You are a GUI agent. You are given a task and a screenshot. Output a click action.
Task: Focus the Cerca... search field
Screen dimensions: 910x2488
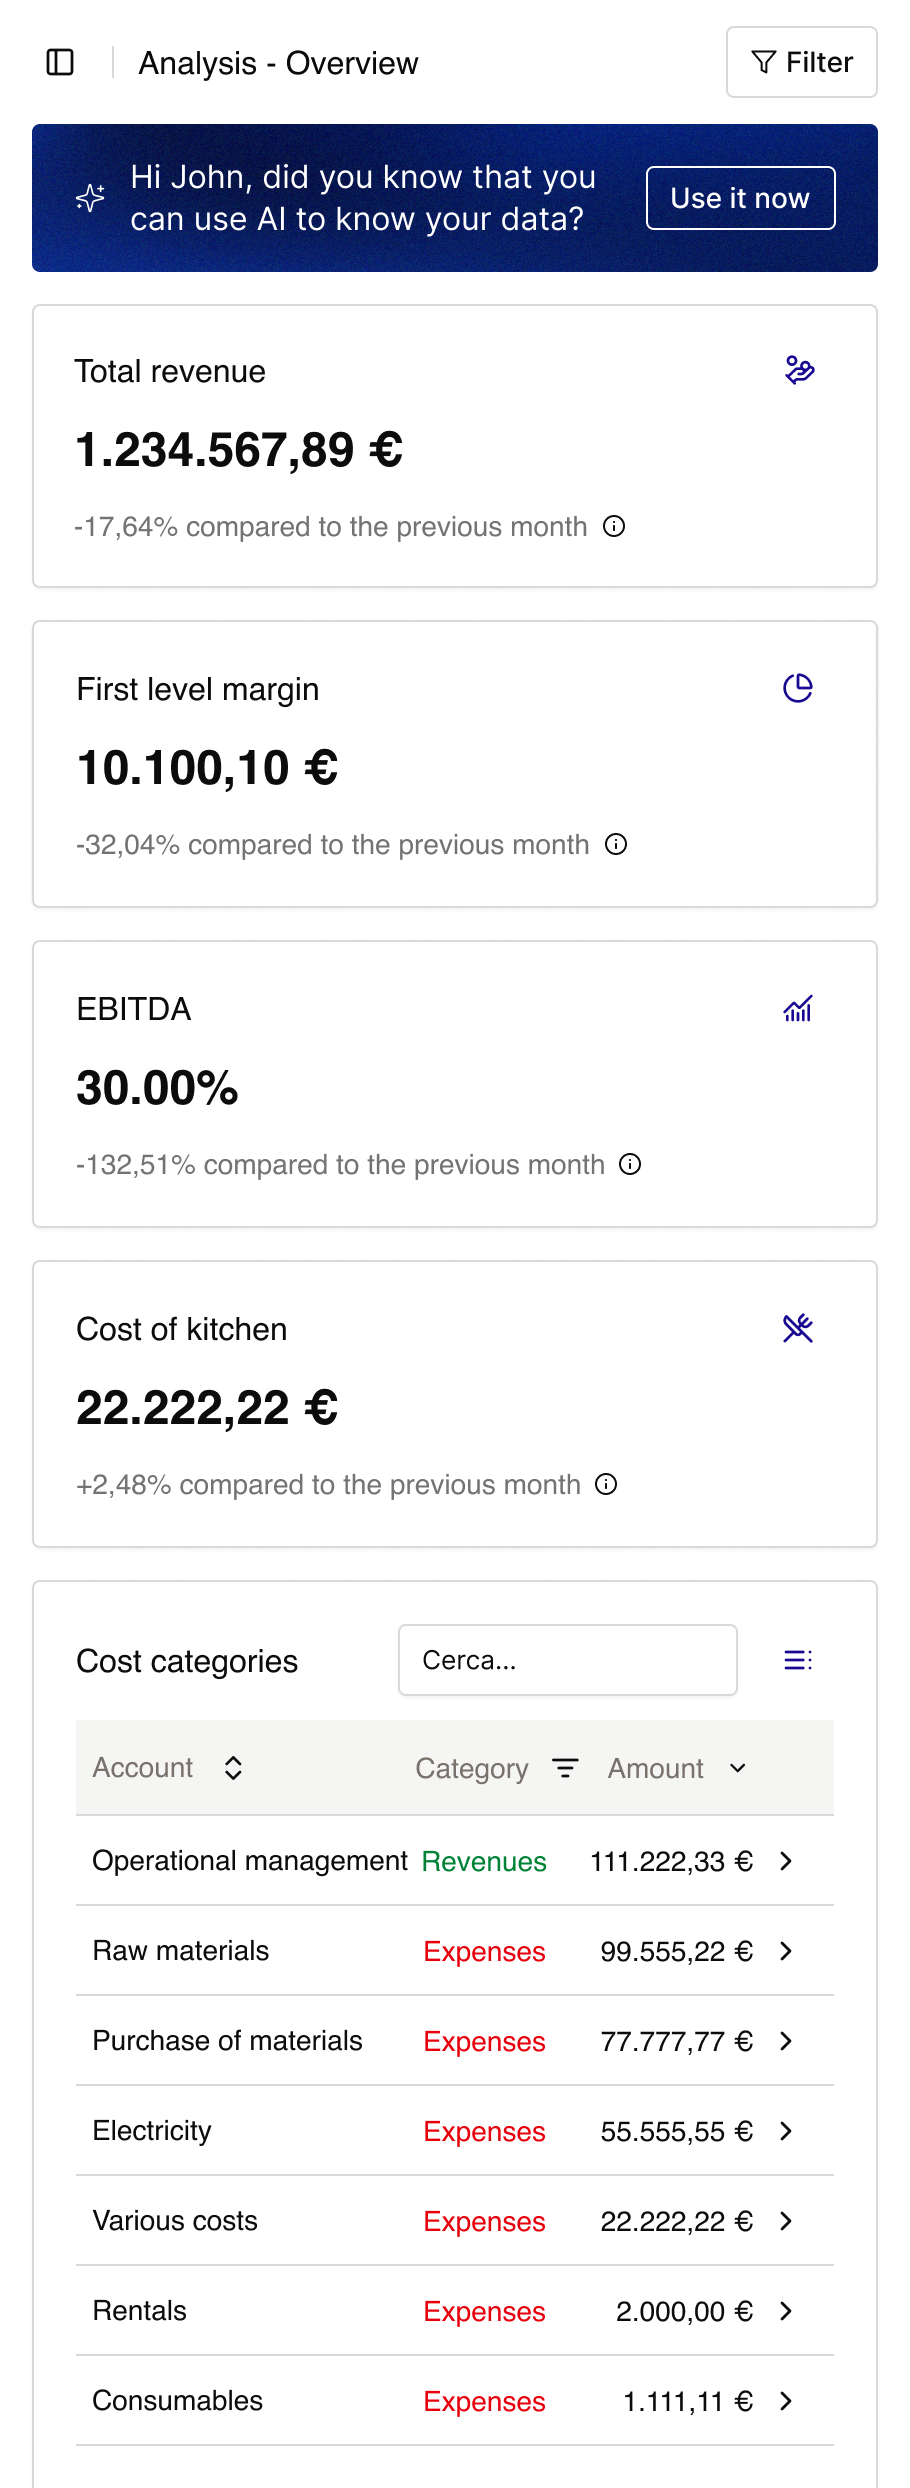point(568,1660)
